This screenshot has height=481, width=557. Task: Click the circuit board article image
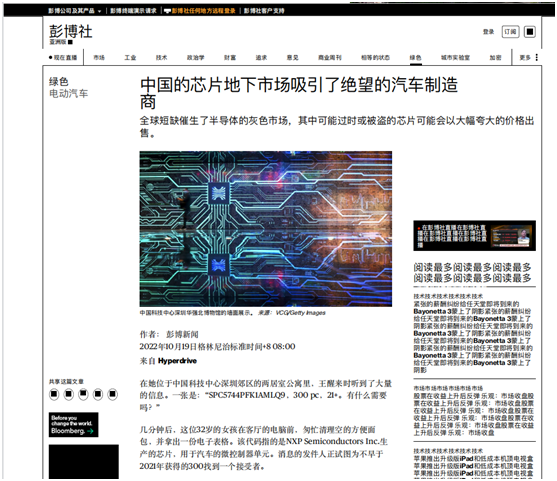[x=266, y=229]
